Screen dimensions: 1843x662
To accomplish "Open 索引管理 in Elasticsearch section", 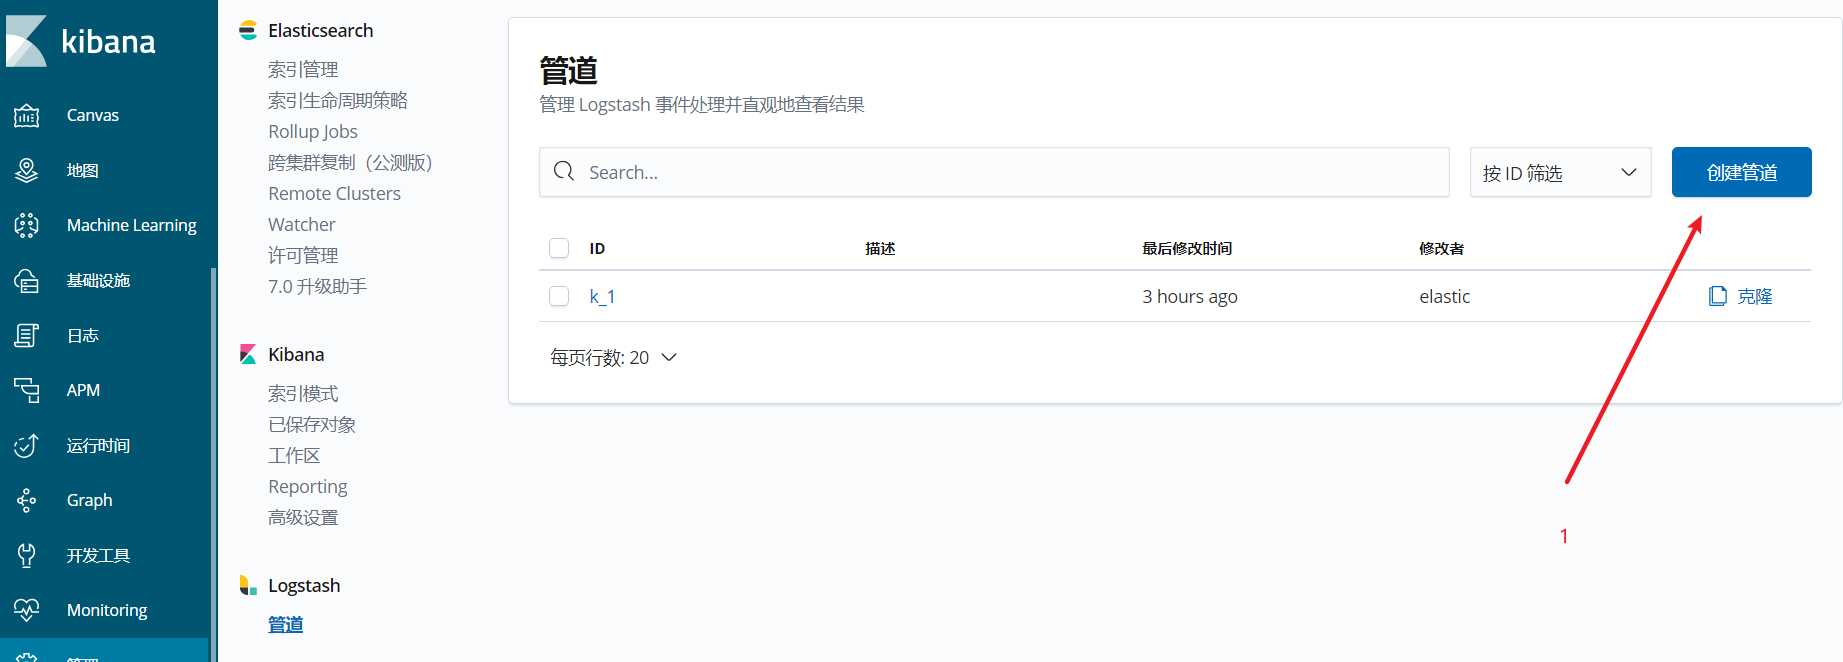I will 303,70.
